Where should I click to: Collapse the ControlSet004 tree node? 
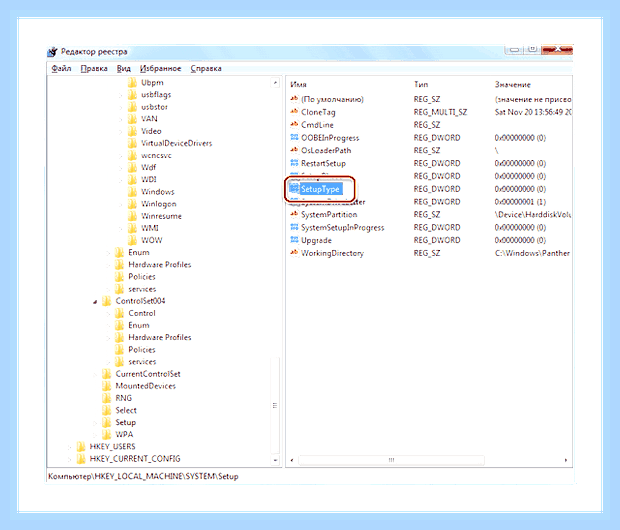[95, 302]
